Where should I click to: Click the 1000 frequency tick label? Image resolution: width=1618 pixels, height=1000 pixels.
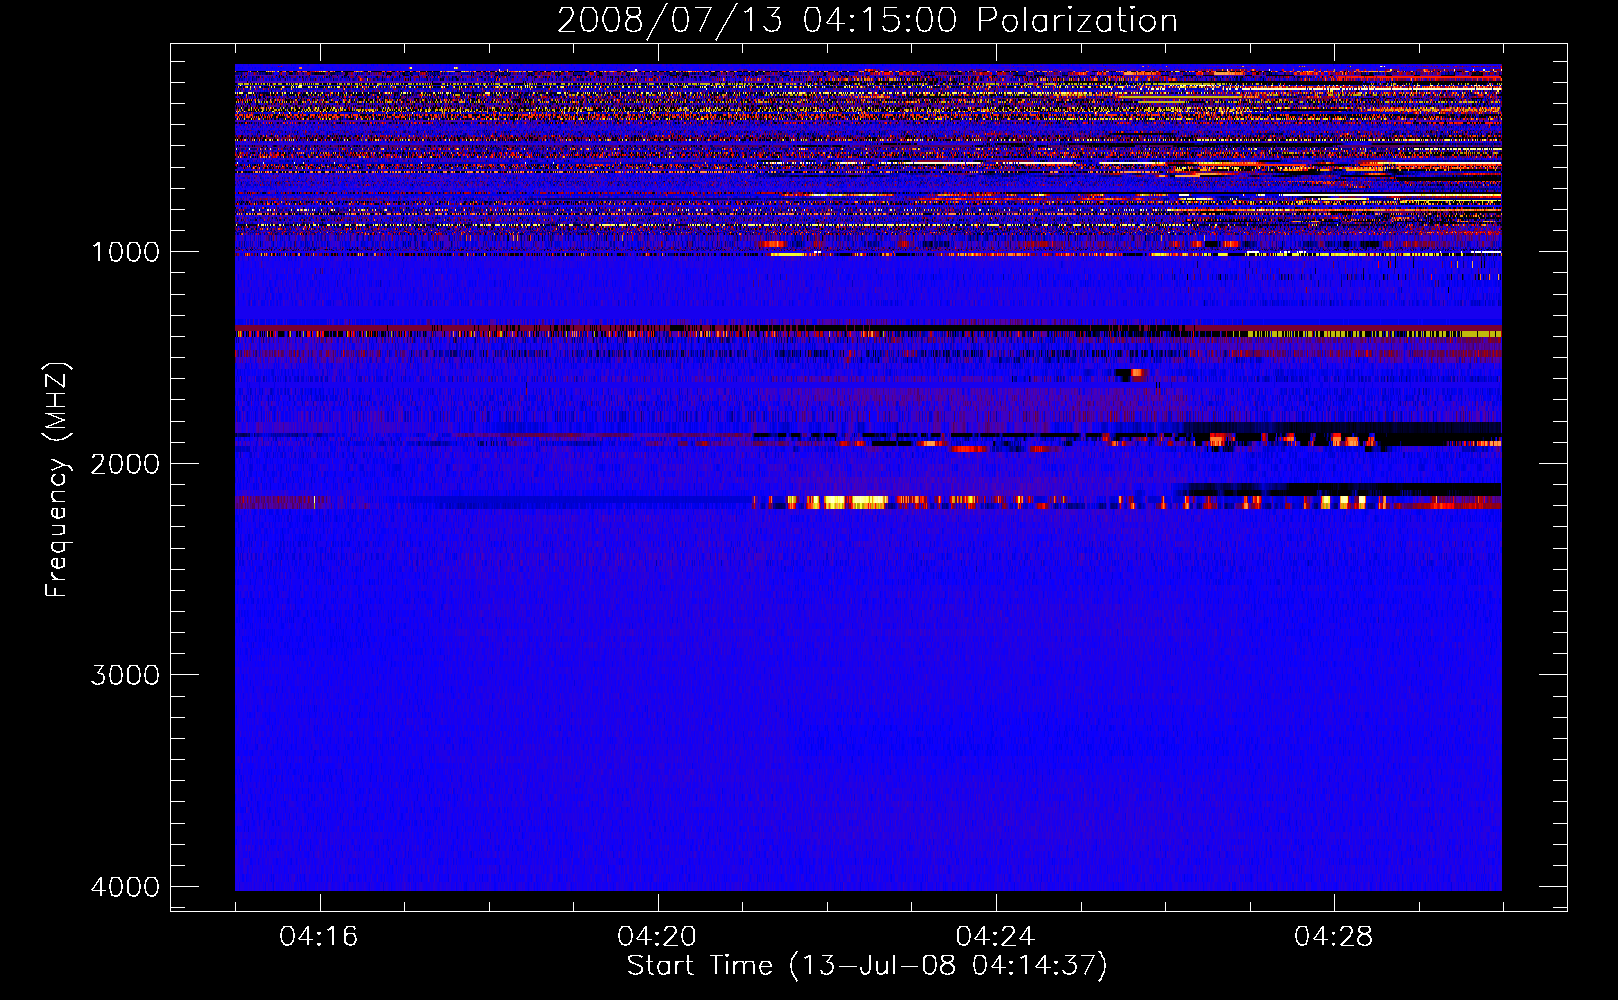point(125,252)
